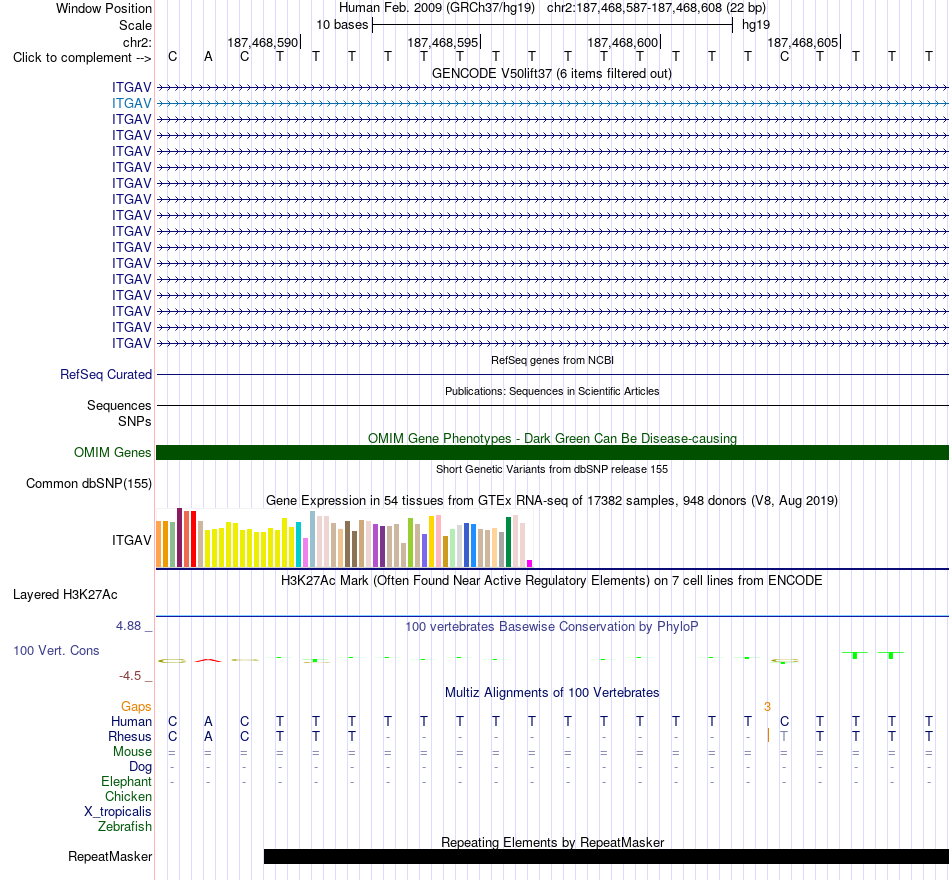950x880 pixels.
Task: Click the GTEx Gene Expression track title
Action: (x=552, y=501)
